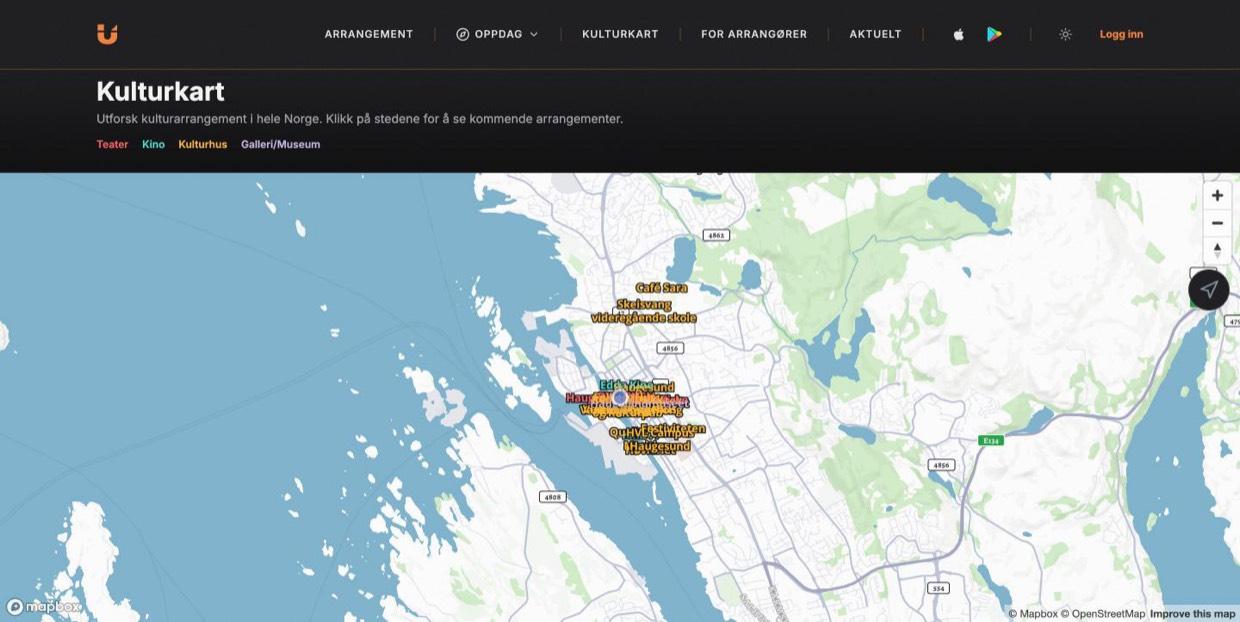Go to For Arrangører page
This screenshot has width=1240, height=622.
pyautogui.click(x=754, y=34)
